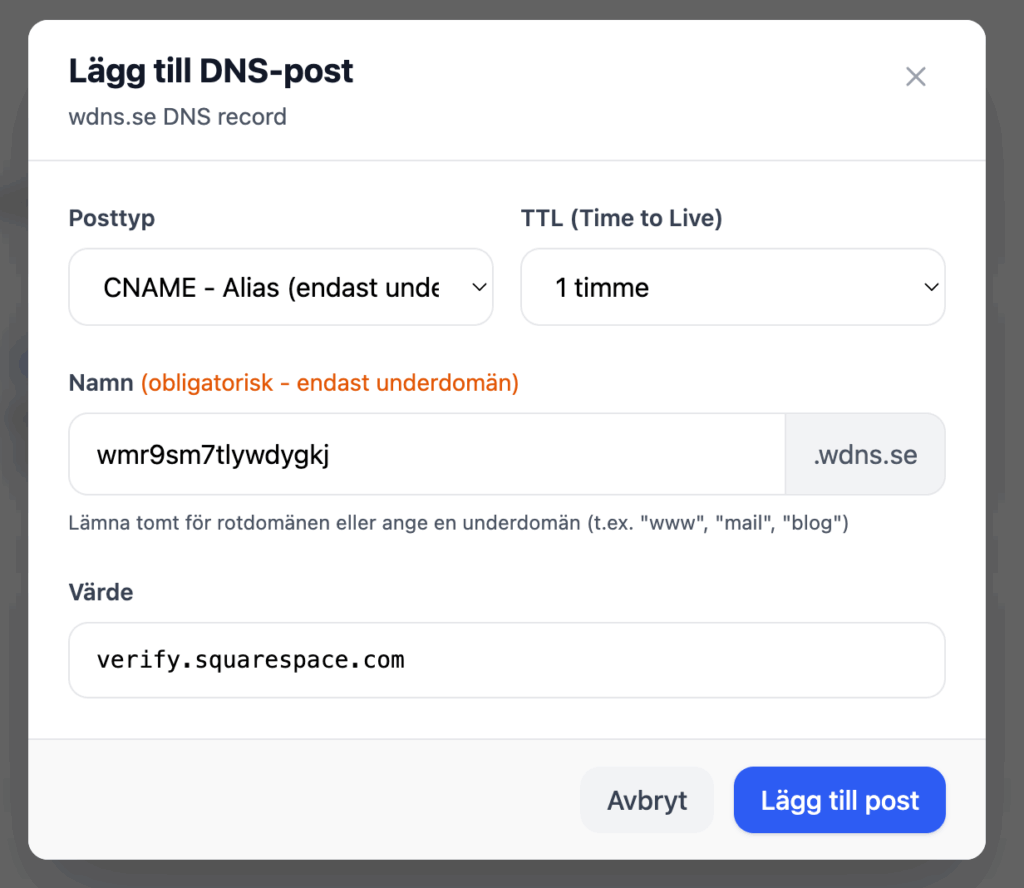Click the 'Lämna tomt för rotdomänen' helper text
1024x888 pixels.
[x=458, y=523]
